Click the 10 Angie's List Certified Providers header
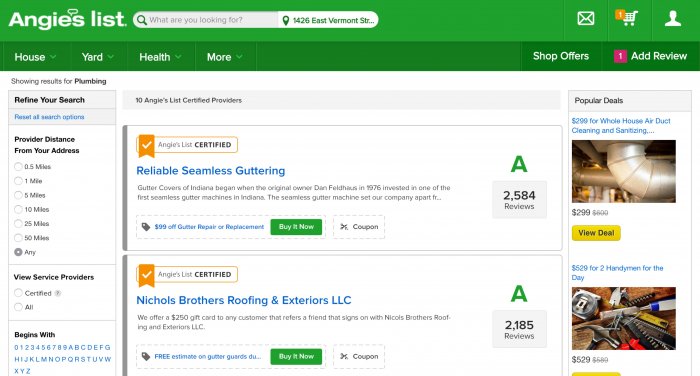 188,100
